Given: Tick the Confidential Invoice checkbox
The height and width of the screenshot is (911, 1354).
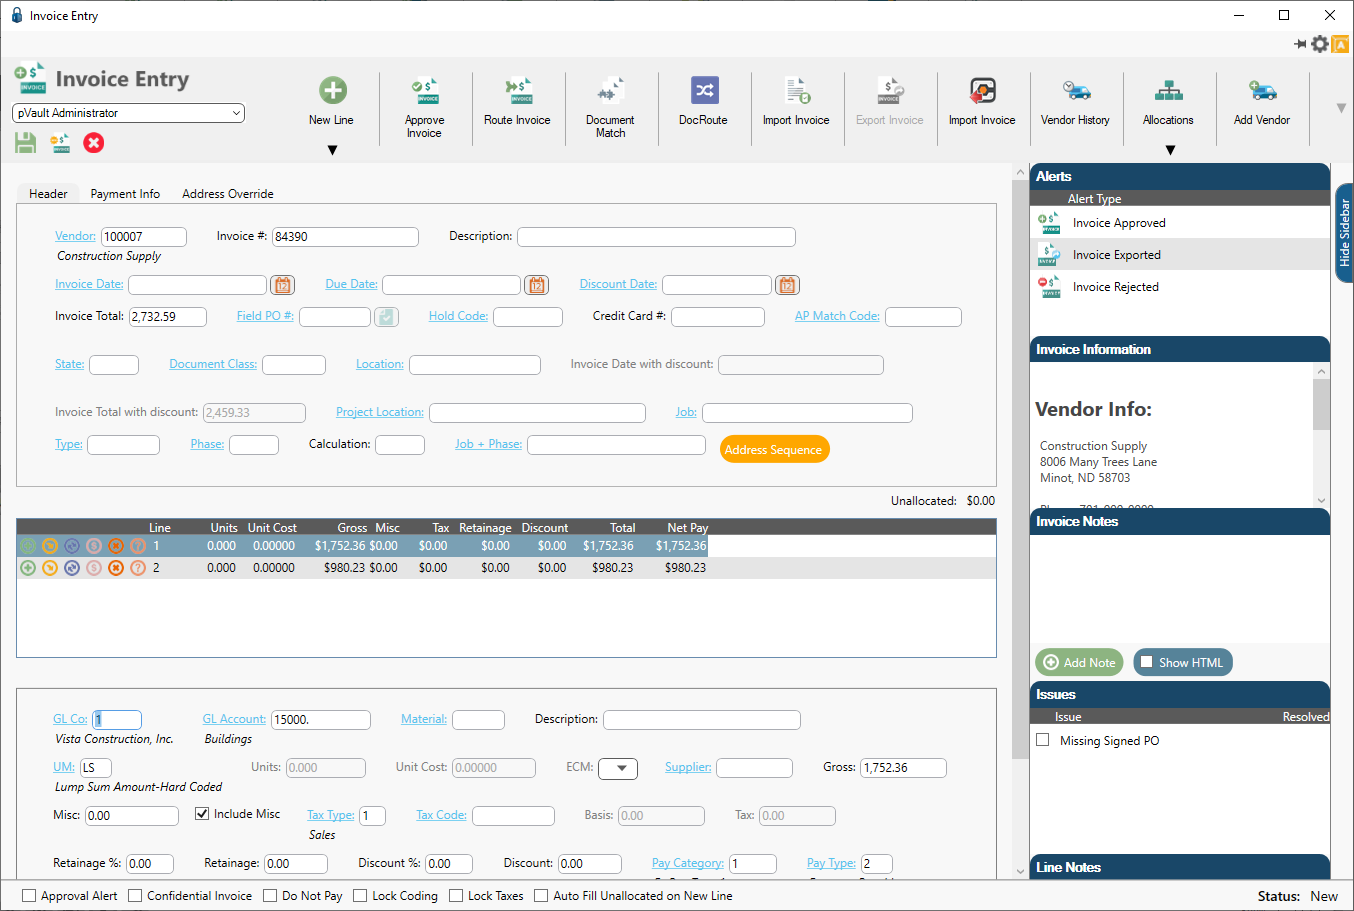Looking at the screenshot, I should click(x=135, y=896).
